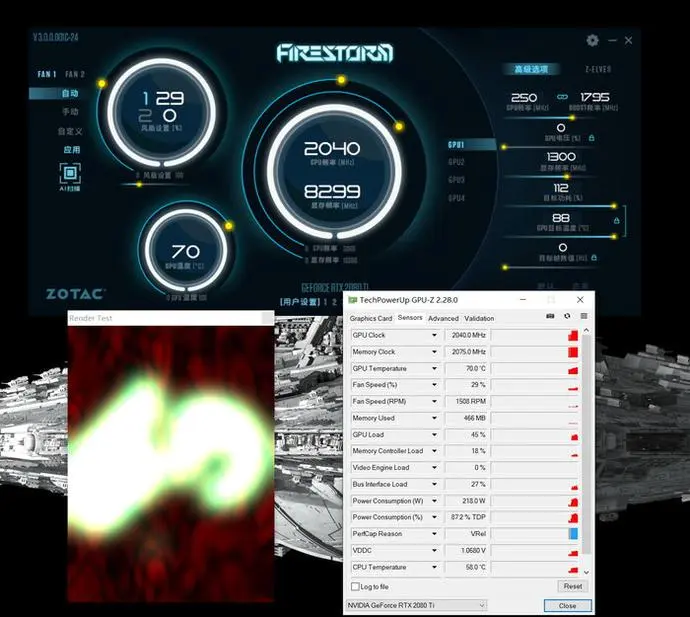This screenshot has width=690, height=617.
Task: Click the Reset button in GPU-Z
Action: click(x=573, y=586)
